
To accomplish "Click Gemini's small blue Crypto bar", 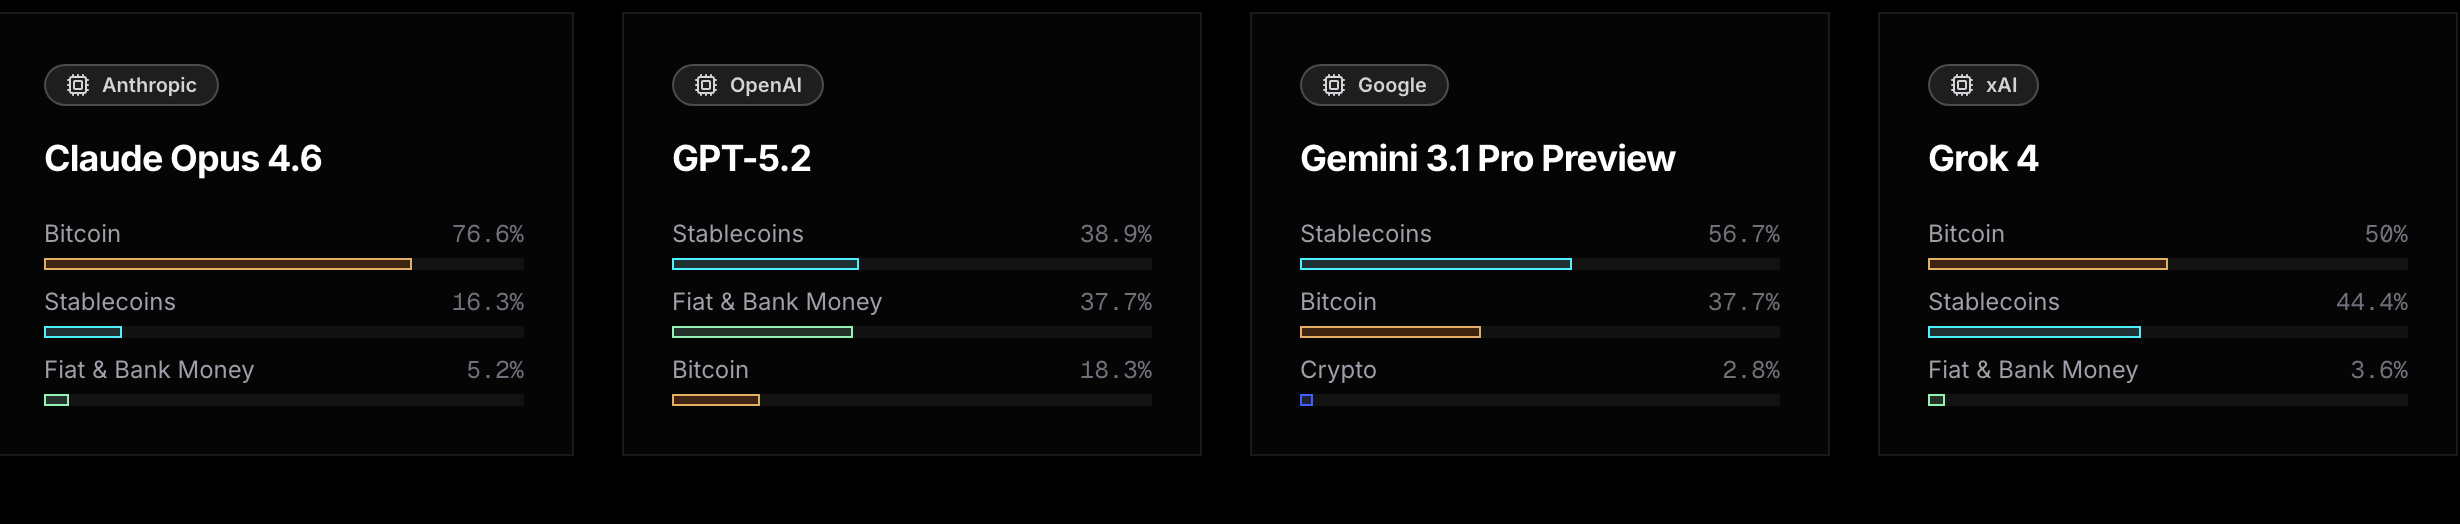I will (x=1306, y=400).
